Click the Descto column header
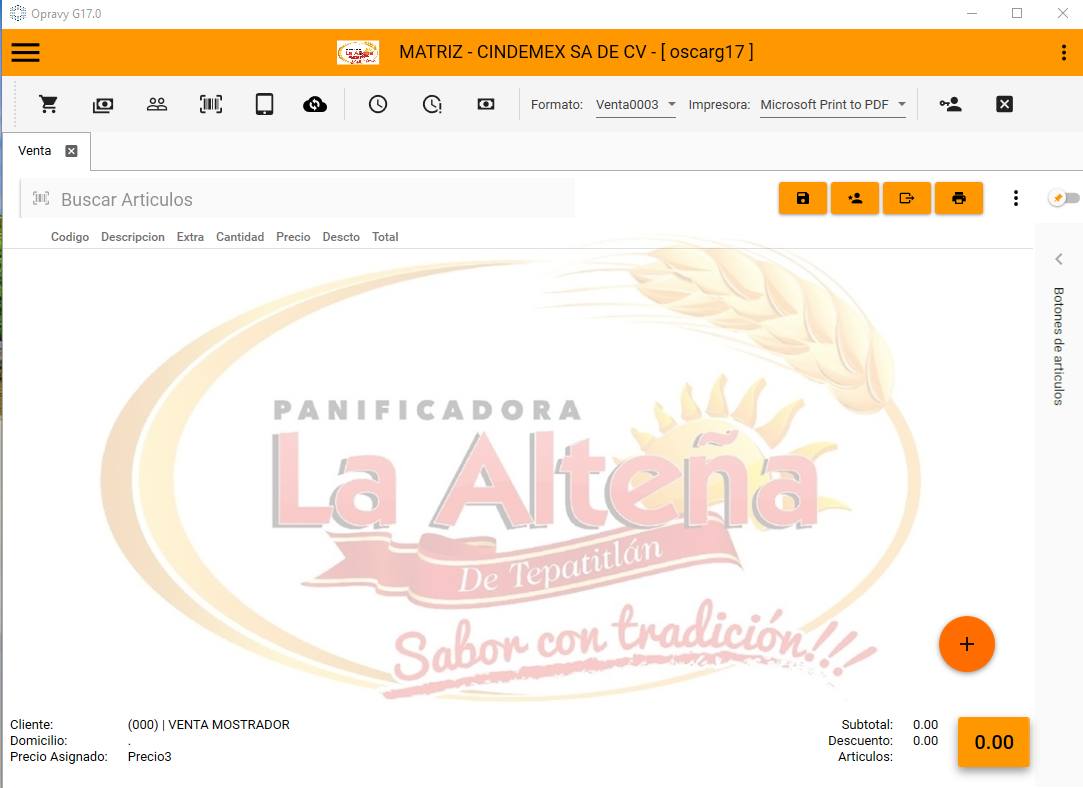This screenshot has height=788, width=1083. (341, 237)
